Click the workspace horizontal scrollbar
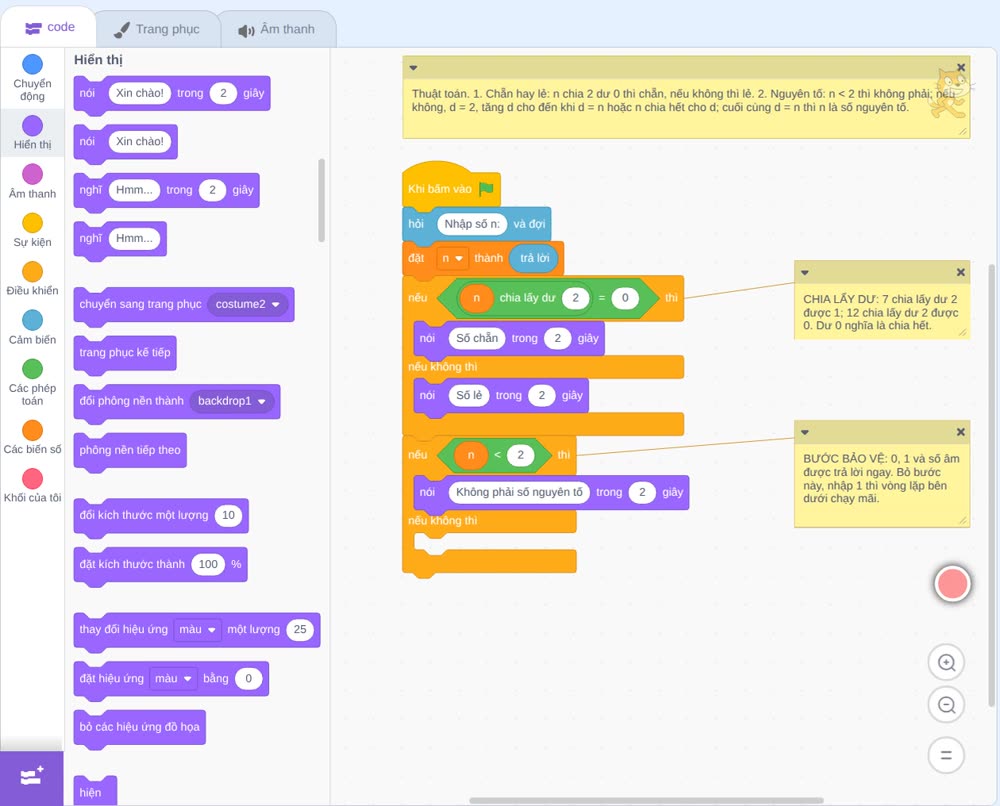 [x=646, y=800]
